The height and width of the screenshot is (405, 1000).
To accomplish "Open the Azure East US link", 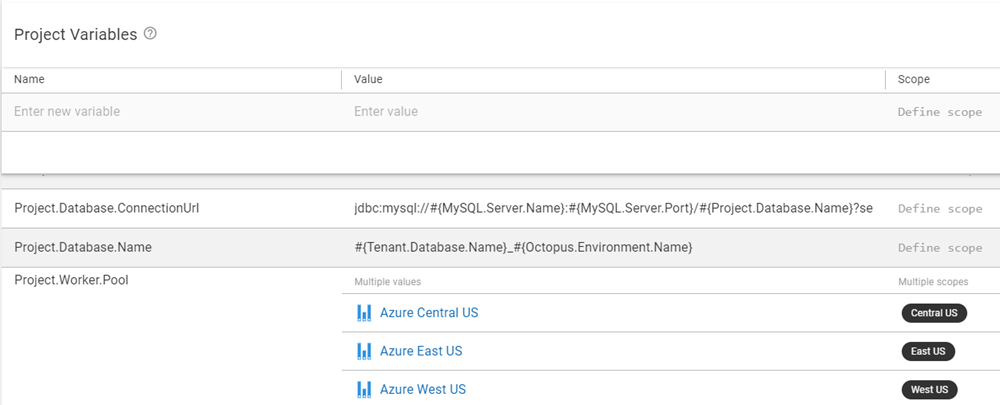I will (x=421, y=351).
